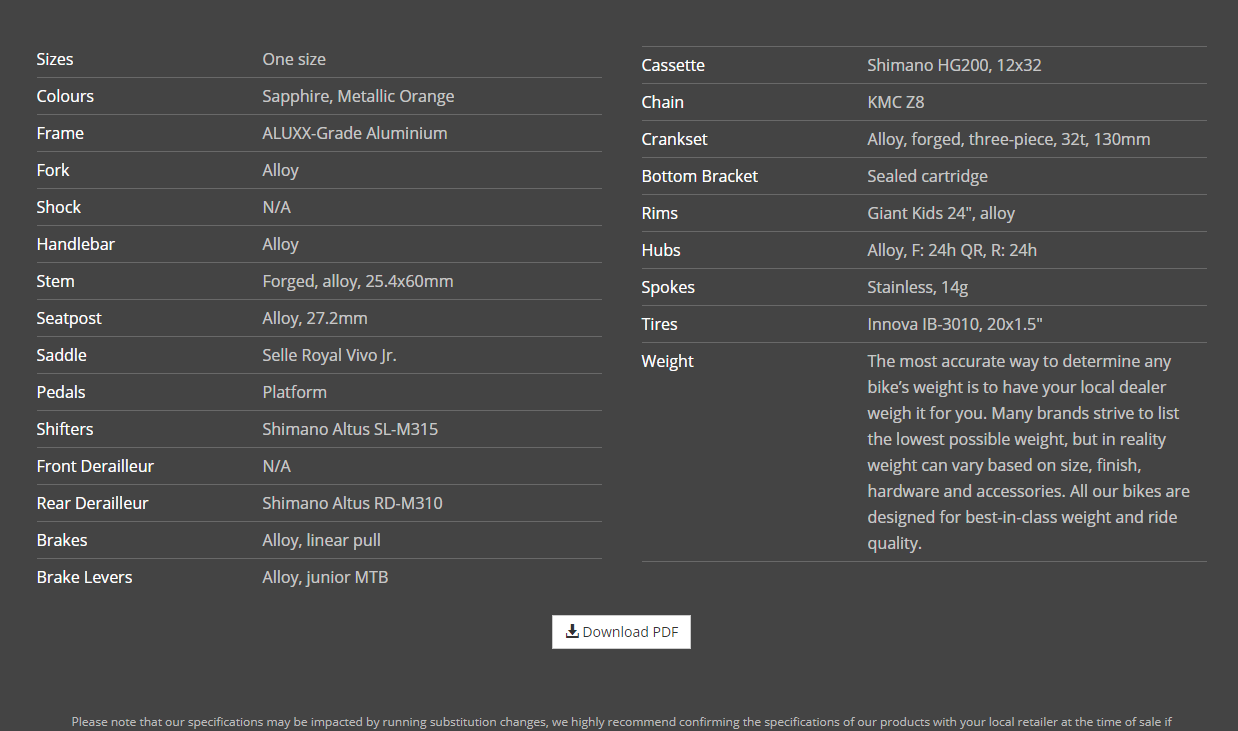Click the 'Shock' label
1238x731 pixels.
[59, 207]
